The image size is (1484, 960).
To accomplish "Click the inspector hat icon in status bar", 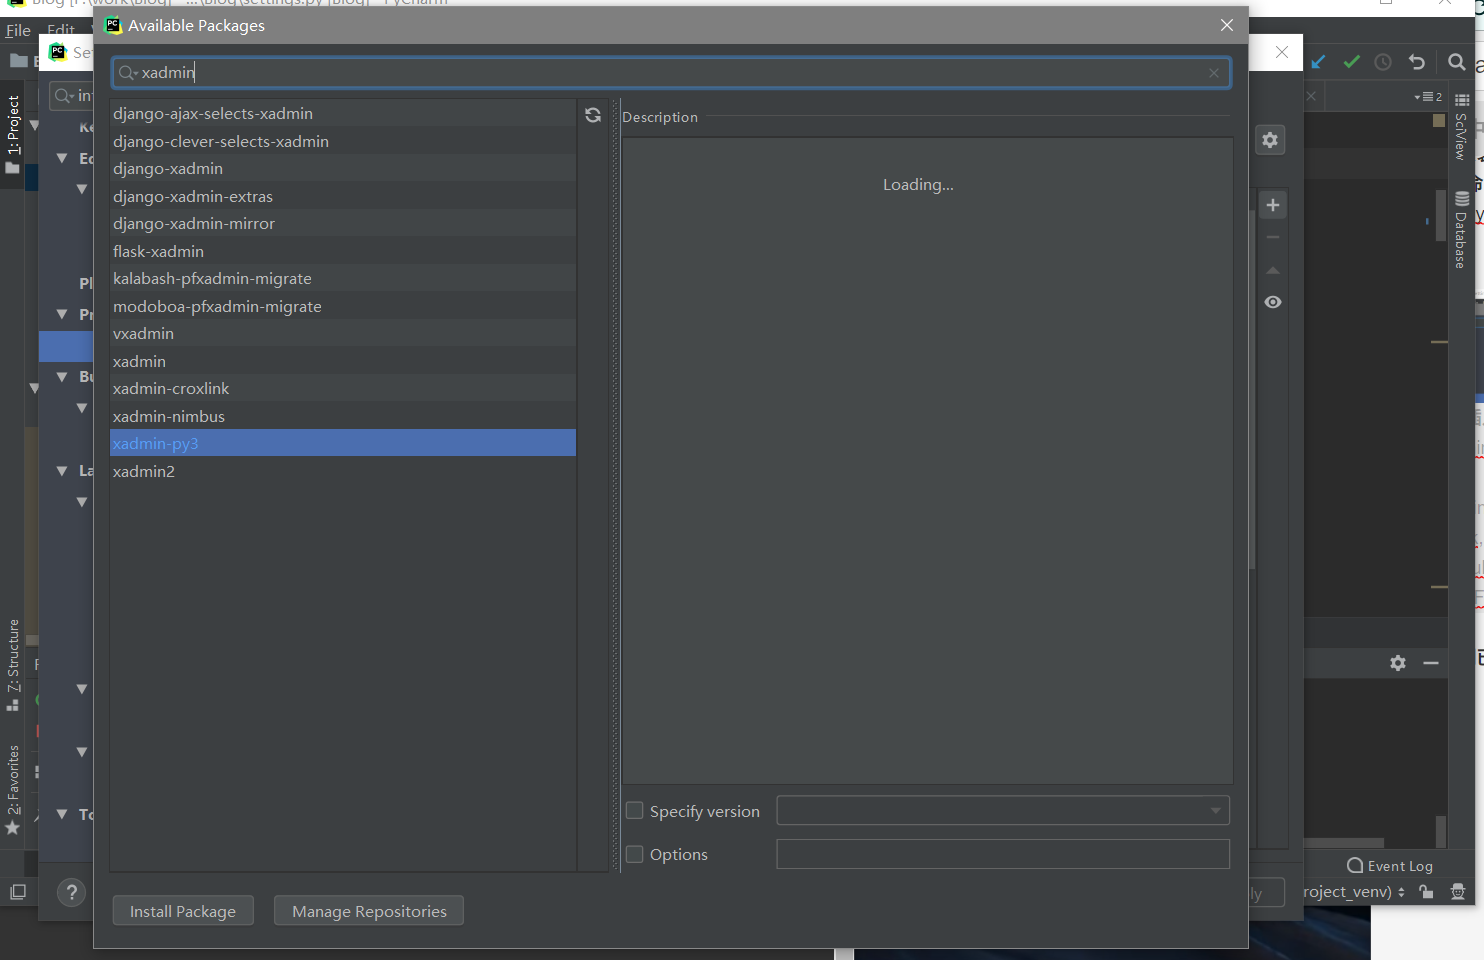I will pos(1458,892).
